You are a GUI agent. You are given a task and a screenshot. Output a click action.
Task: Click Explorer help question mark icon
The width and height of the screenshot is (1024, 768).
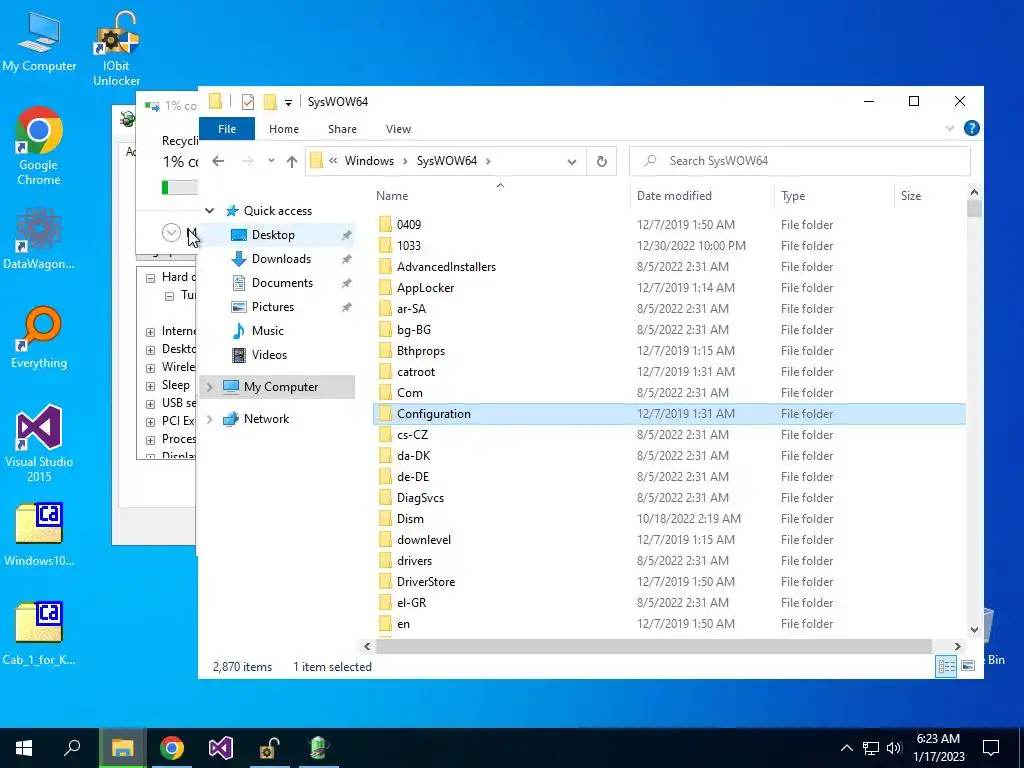971,128
